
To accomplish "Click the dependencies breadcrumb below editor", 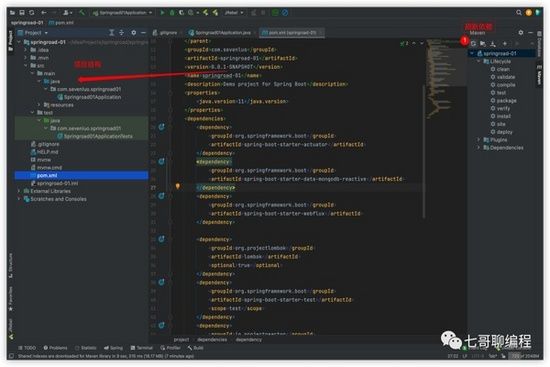I will tap(212, 340).
